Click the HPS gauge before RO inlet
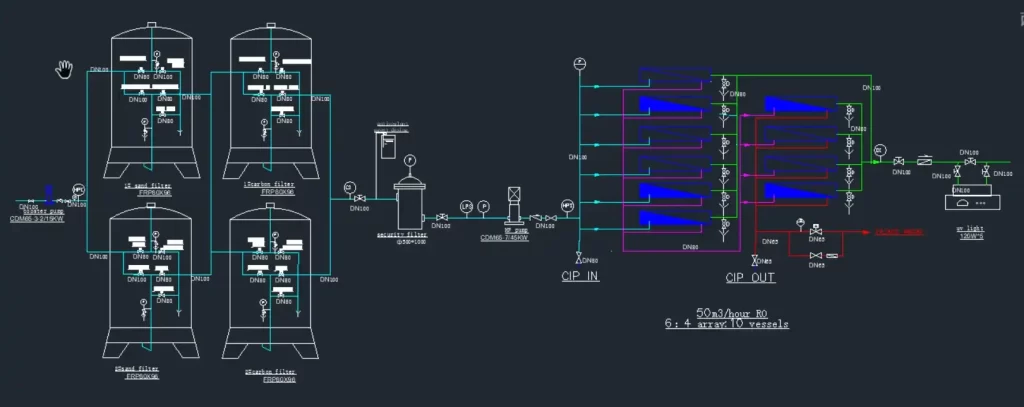Screen dimensions: 1024x407 (567, 204)
